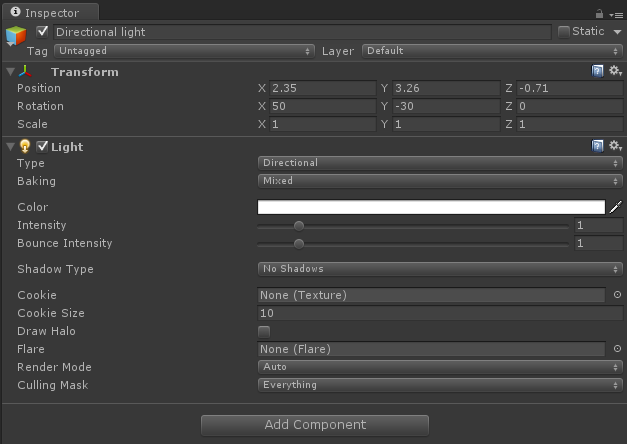This screenshot has height=444, width=627.
Task: Click the Light bulb component icon
Action: (x=25, y=146)
